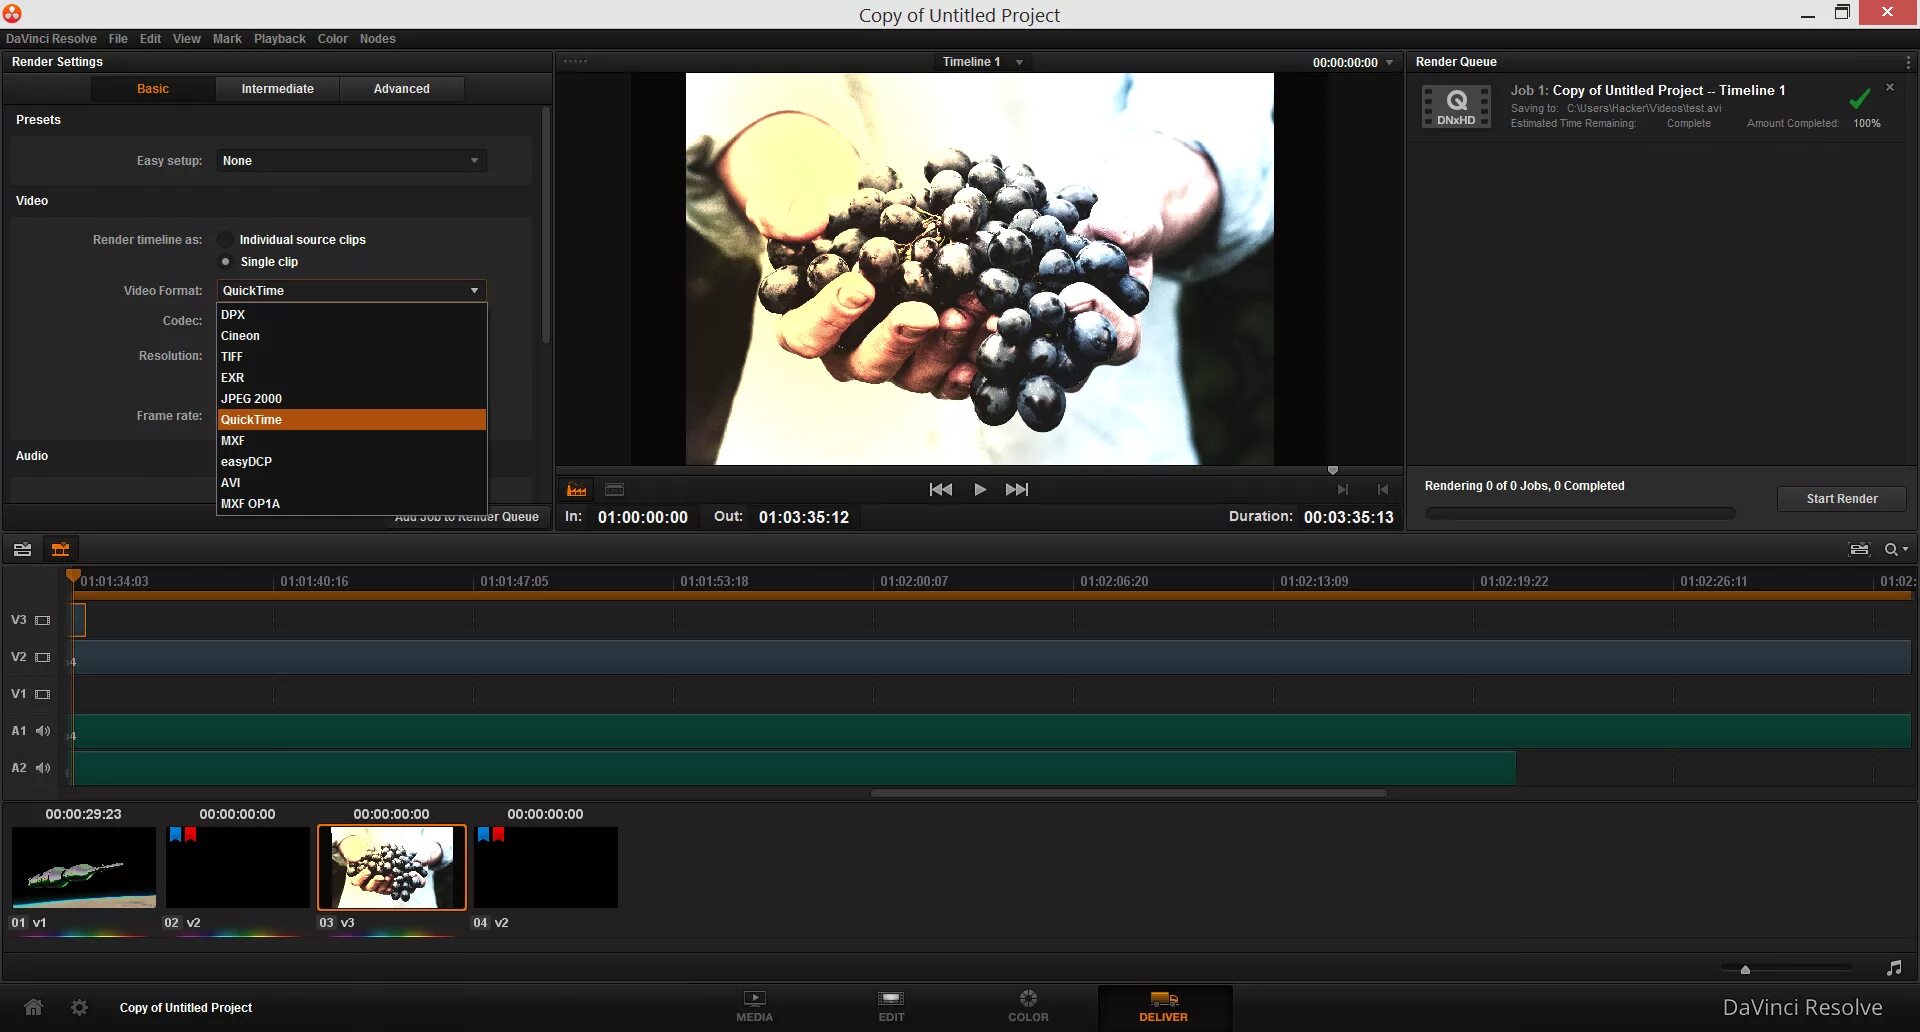The width and height of the screenshot is (1920, 1032).
Task: Click the viewer scrub bar handle
Action: tap(1332, 470)
